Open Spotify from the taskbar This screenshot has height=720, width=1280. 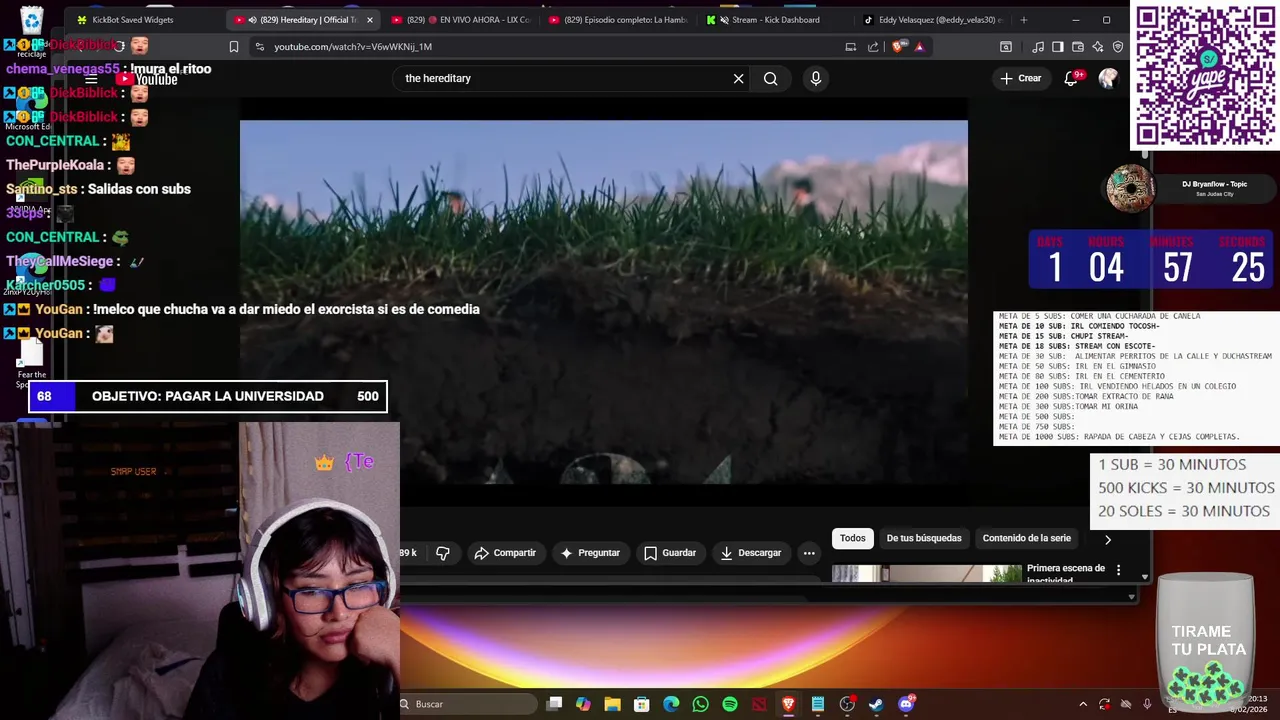pyautogui.click(x=729, y=704)
